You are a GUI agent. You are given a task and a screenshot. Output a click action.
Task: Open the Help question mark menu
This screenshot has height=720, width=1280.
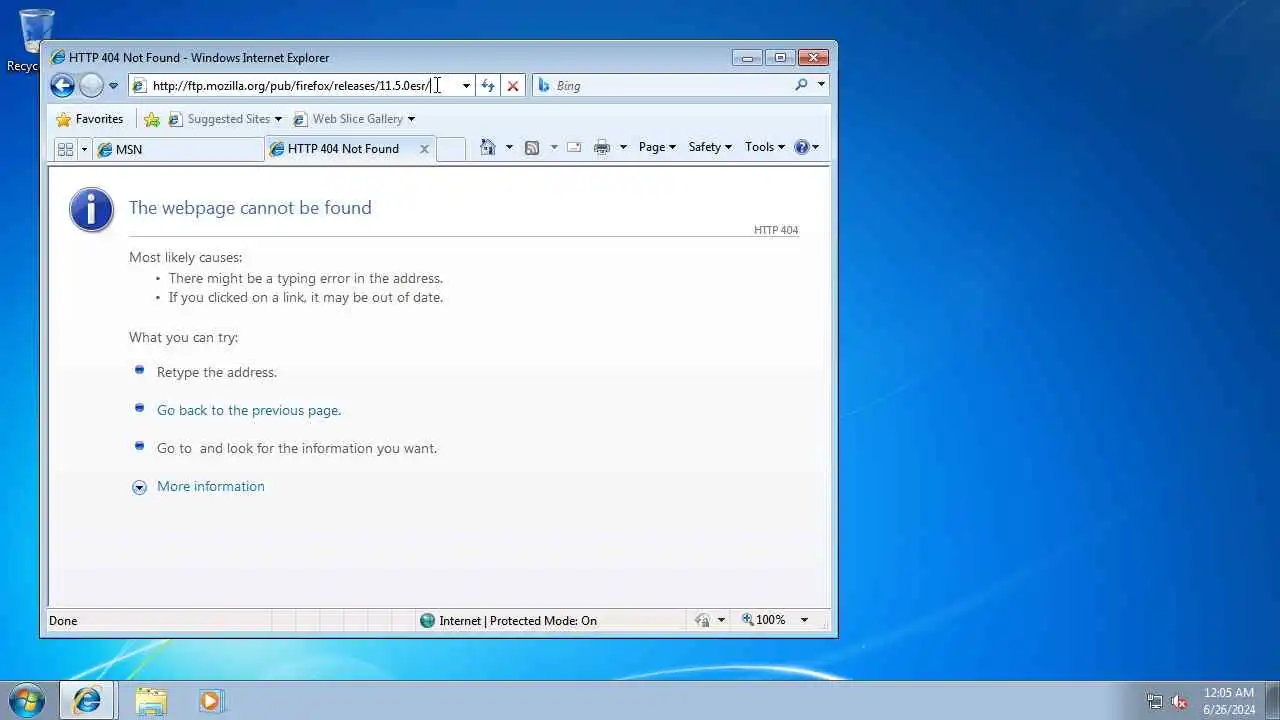(x=806, y=147)
